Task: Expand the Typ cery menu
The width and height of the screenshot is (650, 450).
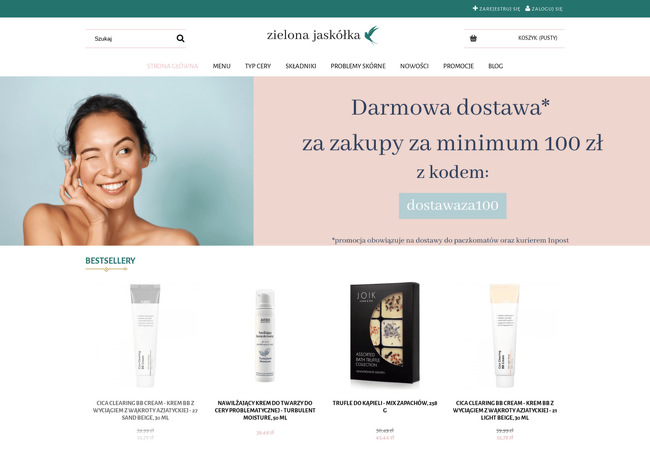Action: coord(258,66)
